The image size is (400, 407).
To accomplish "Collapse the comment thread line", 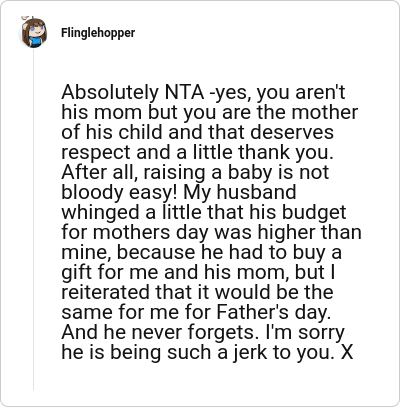I will point(33,220).
